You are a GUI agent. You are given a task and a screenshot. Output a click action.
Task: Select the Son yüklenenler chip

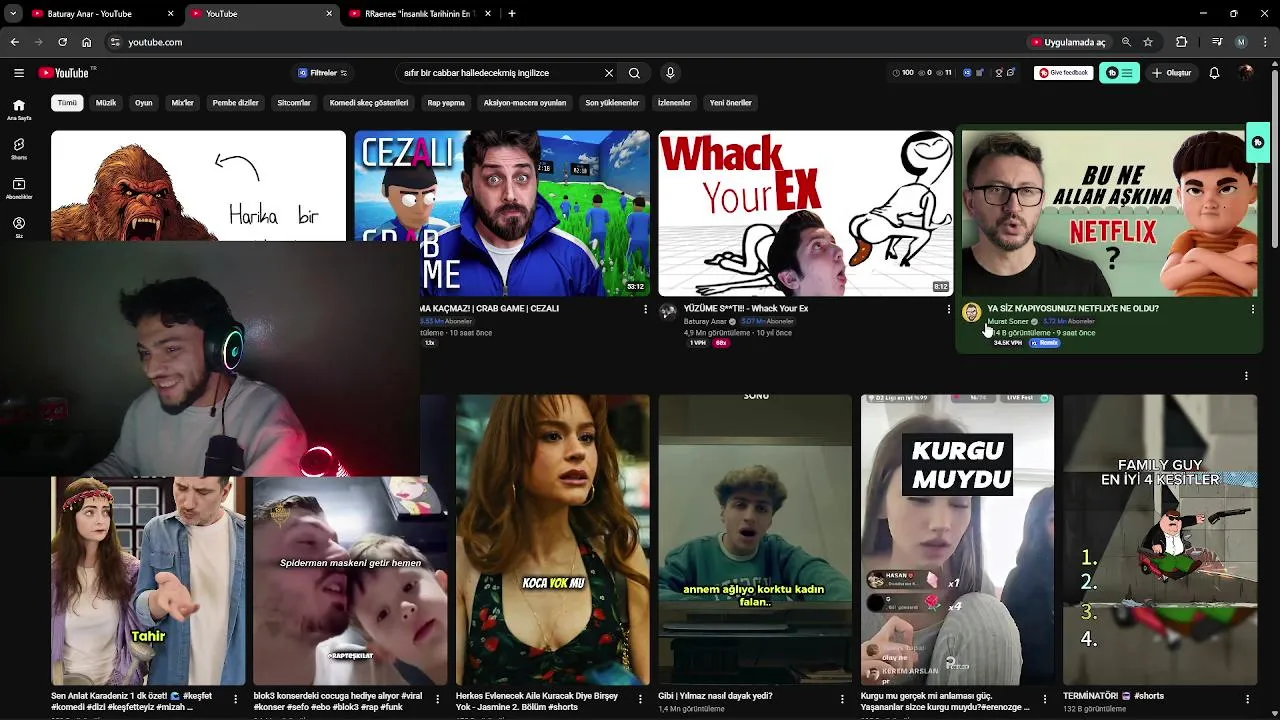[x=612, y=103]
